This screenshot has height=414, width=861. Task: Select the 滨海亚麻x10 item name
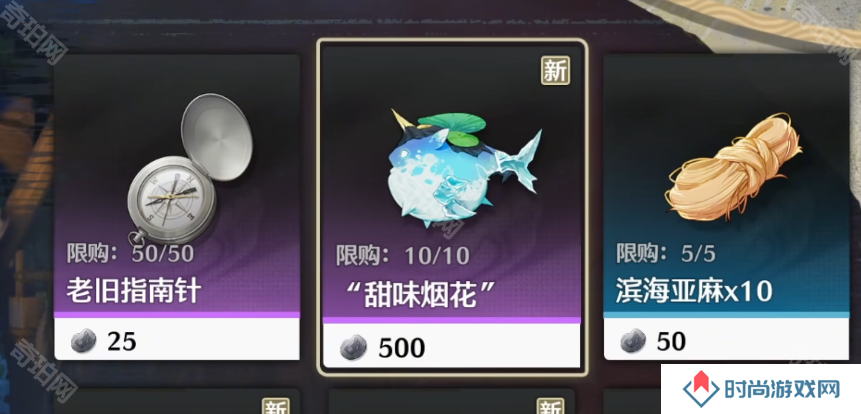[x=695, y=290]
